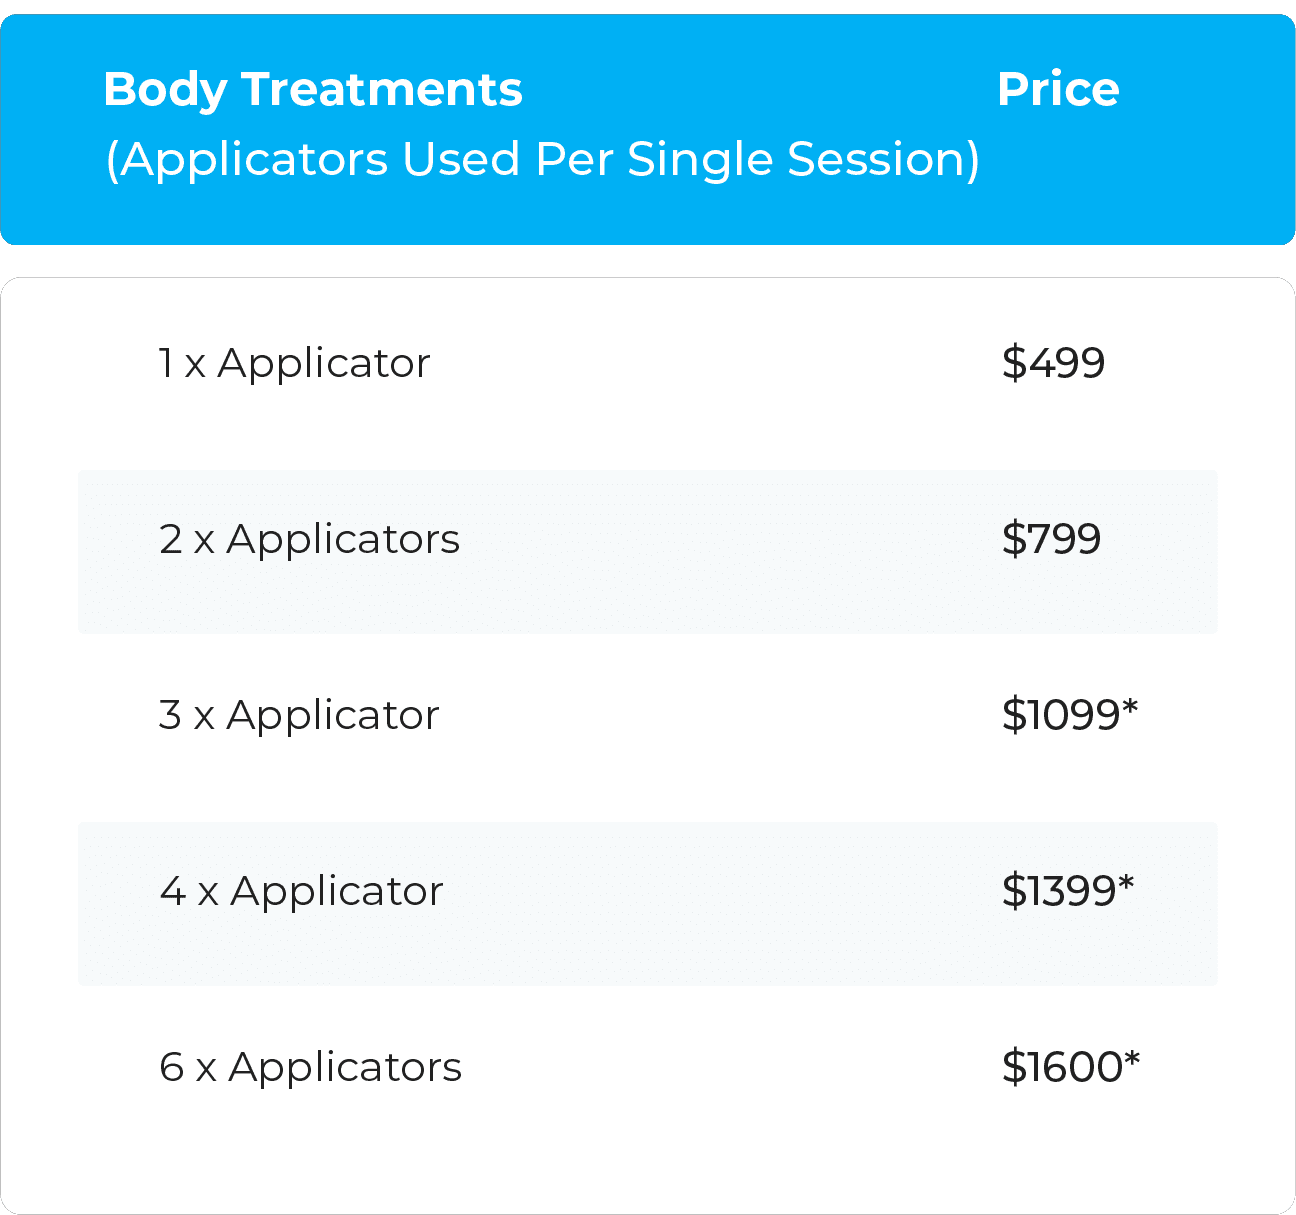The image size is (1296, 1215).
Task: Click the Price column header
Action: pyautogui.click(x=1058, y=90)
